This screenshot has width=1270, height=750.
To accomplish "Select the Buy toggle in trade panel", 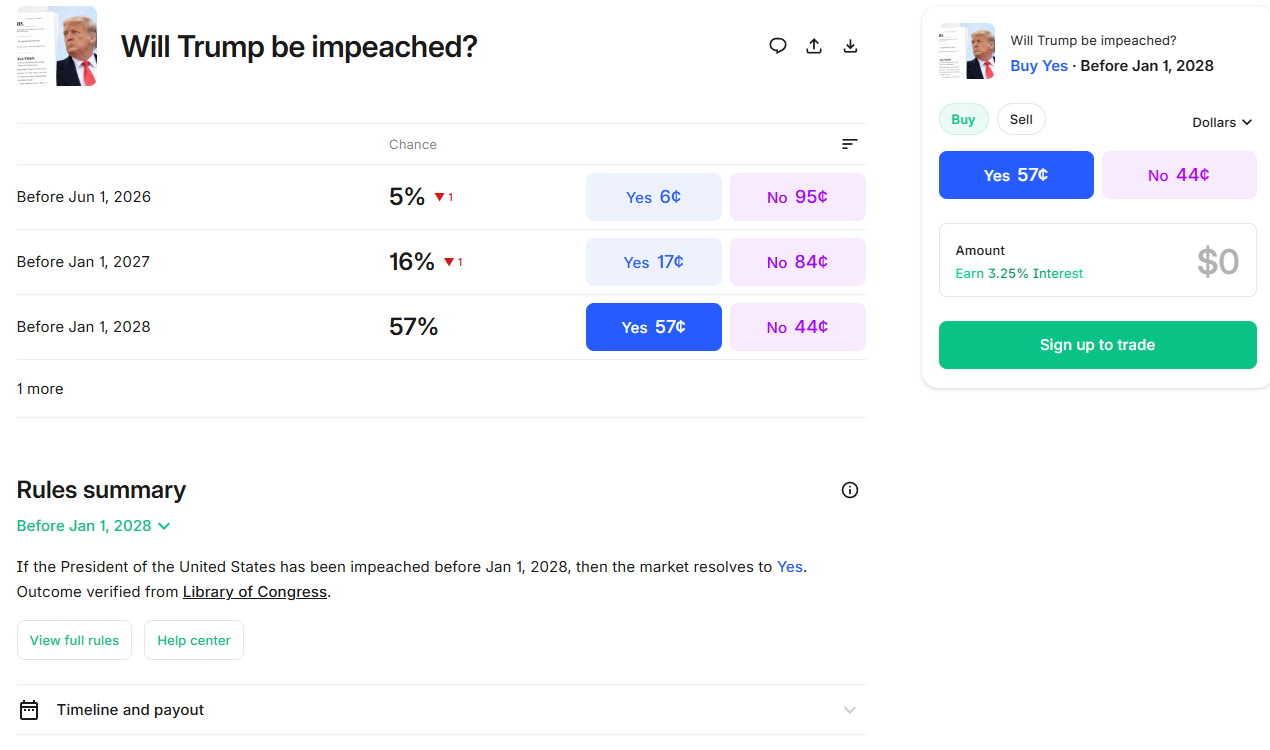I will click(x=963, y=120).
